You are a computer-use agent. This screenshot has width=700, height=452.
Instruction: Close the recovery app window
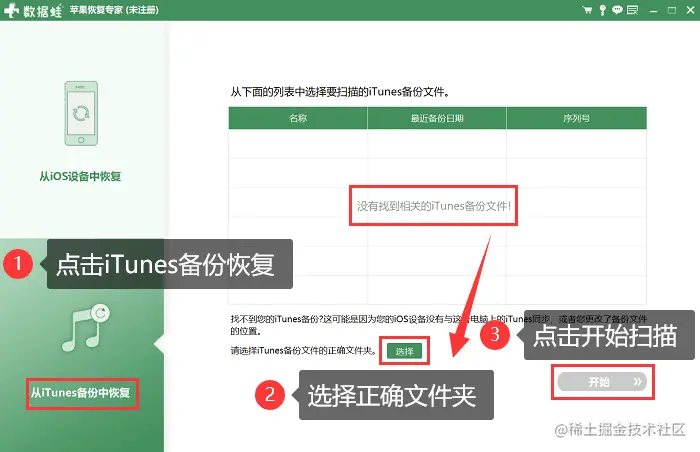691,10
